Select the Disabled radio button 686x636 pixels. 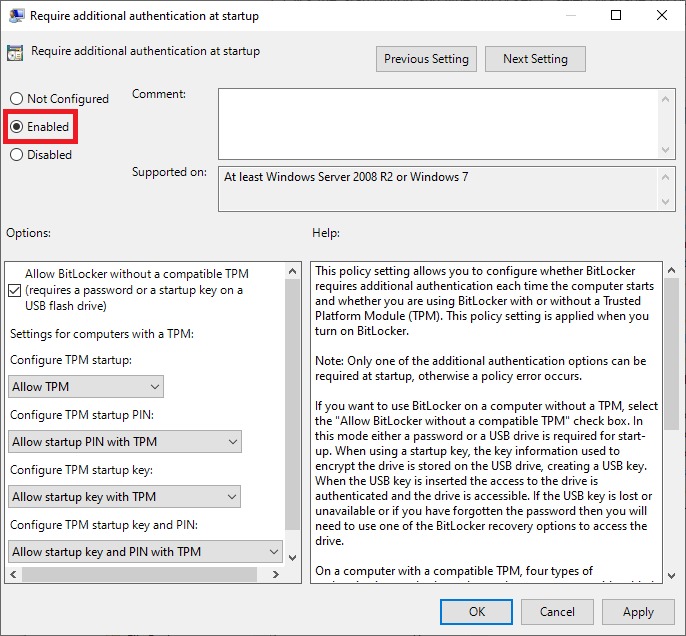(x=16, y=155)
